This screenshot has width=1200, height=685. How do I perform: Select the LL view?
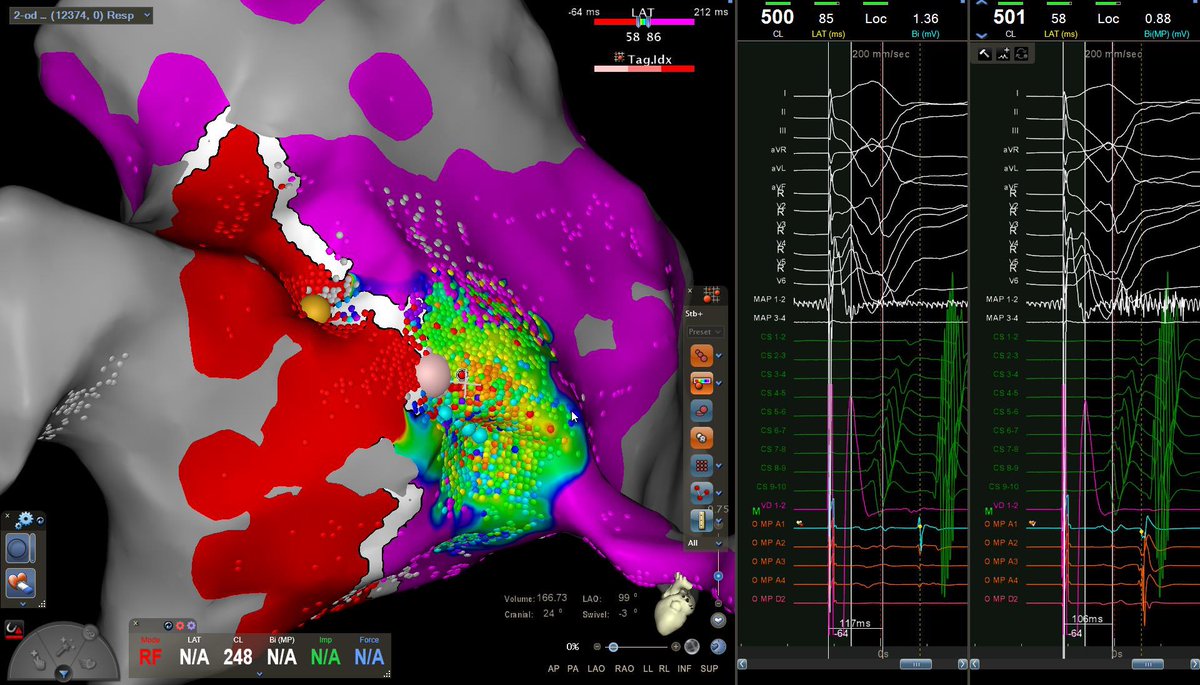tap(648, 668)
